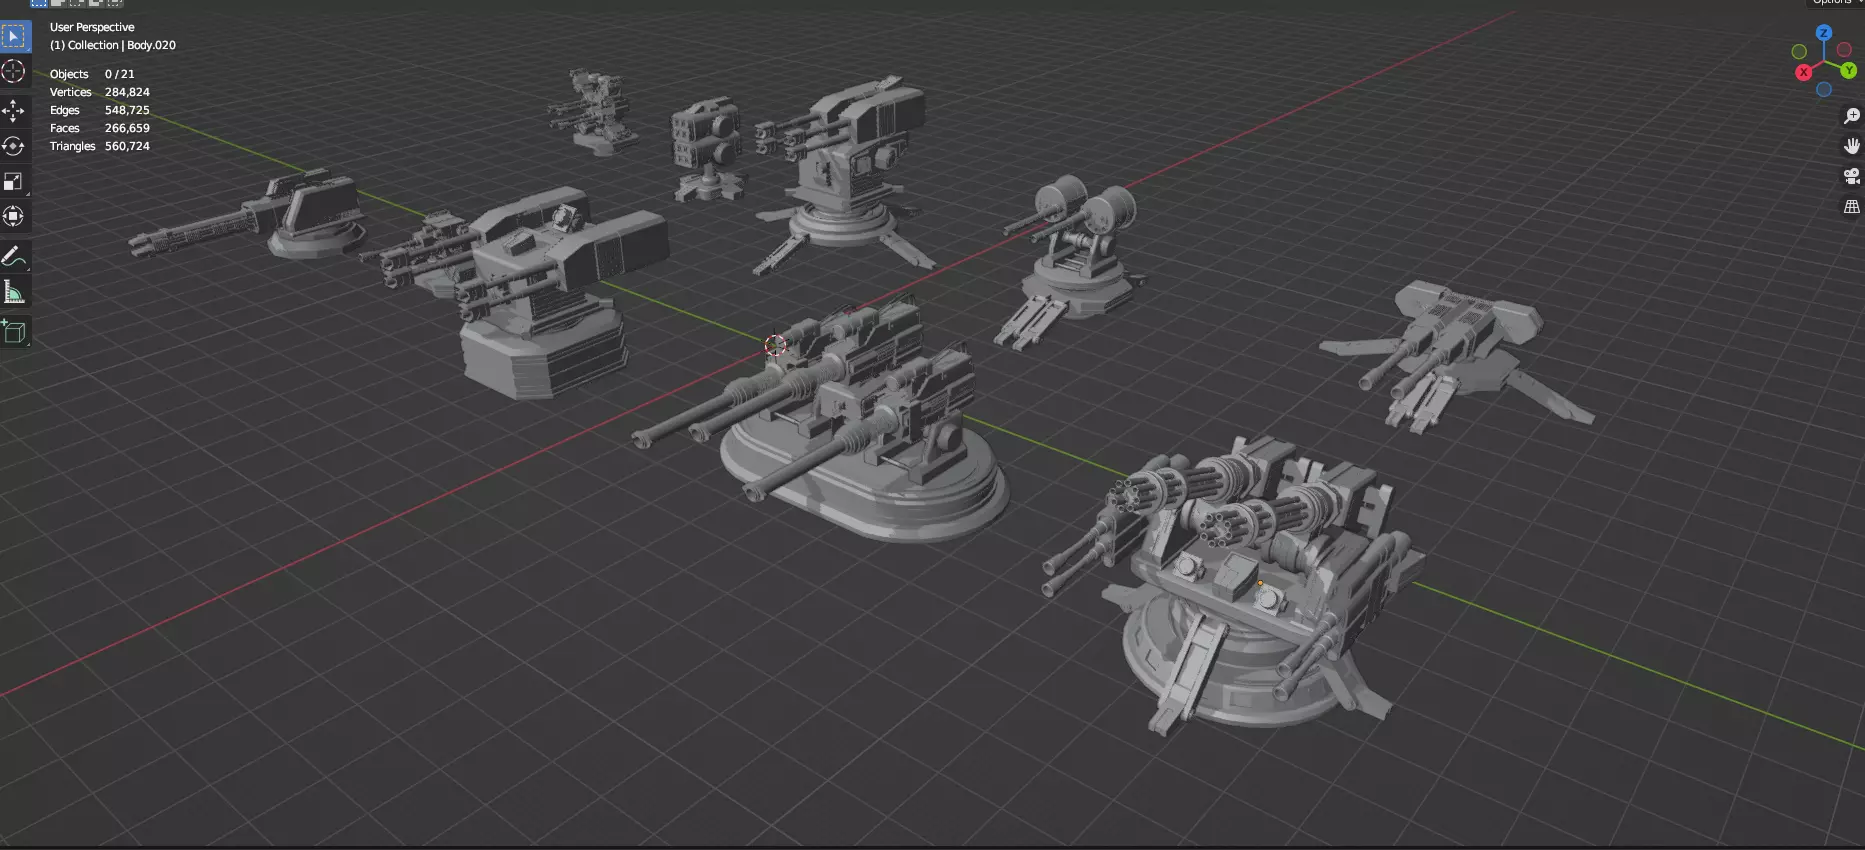Select the Select Box tool
1865x850 pixels.
14,37
